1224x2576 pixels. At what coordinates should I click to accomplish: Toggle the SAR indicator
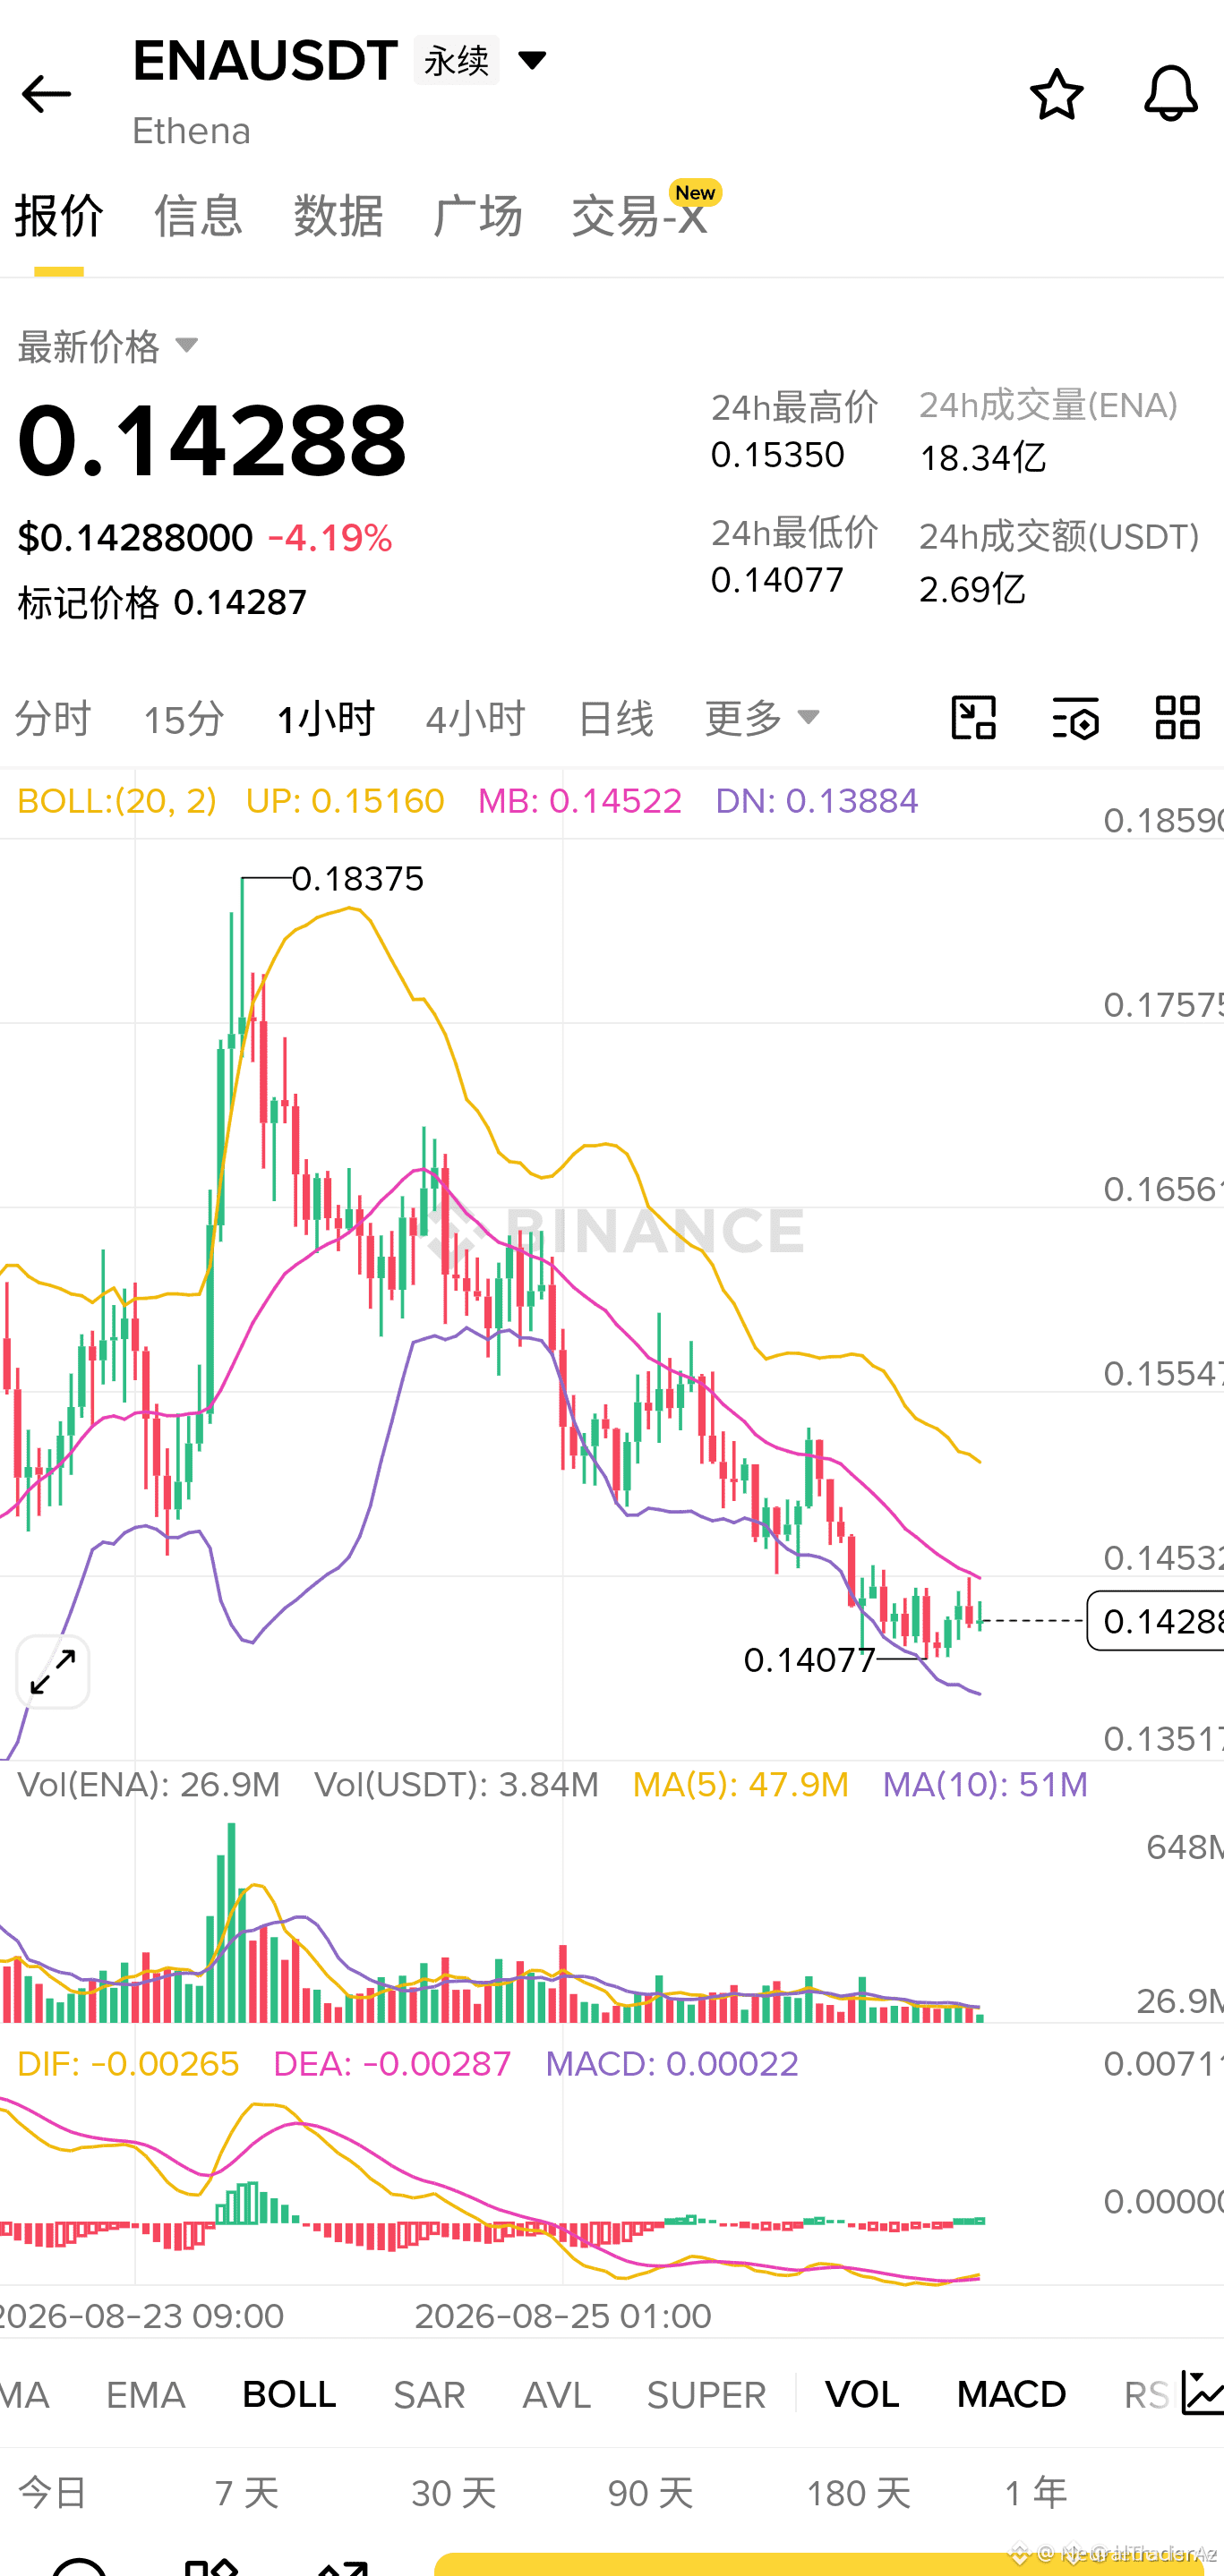[429, 2395]
